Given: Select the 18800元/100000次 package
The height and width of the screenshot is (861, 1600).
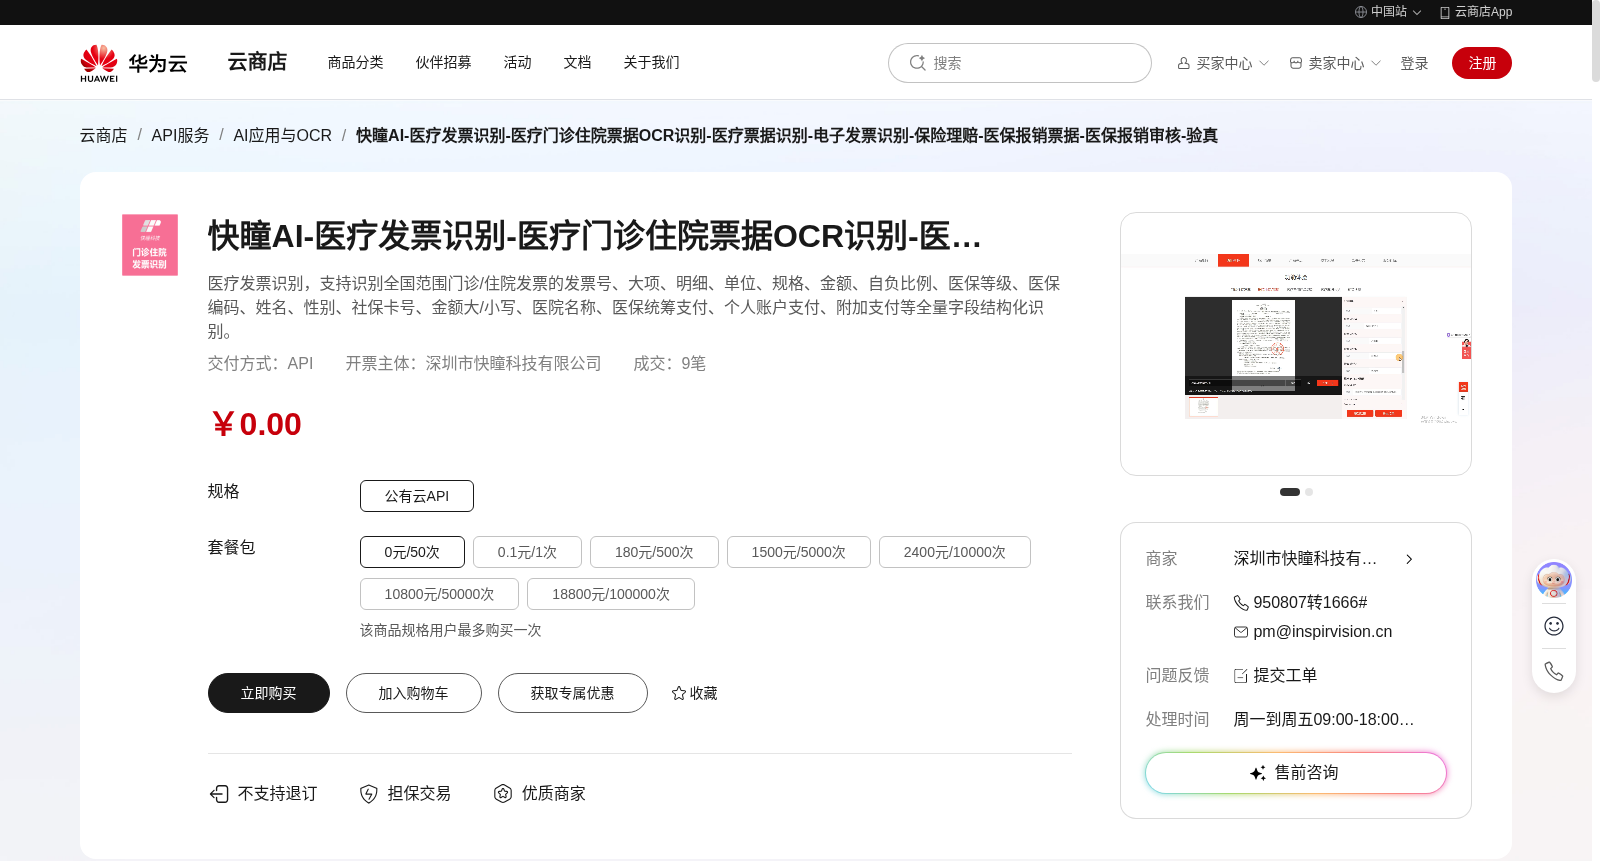Looking at the screenshot, I should tap(611, 594).
